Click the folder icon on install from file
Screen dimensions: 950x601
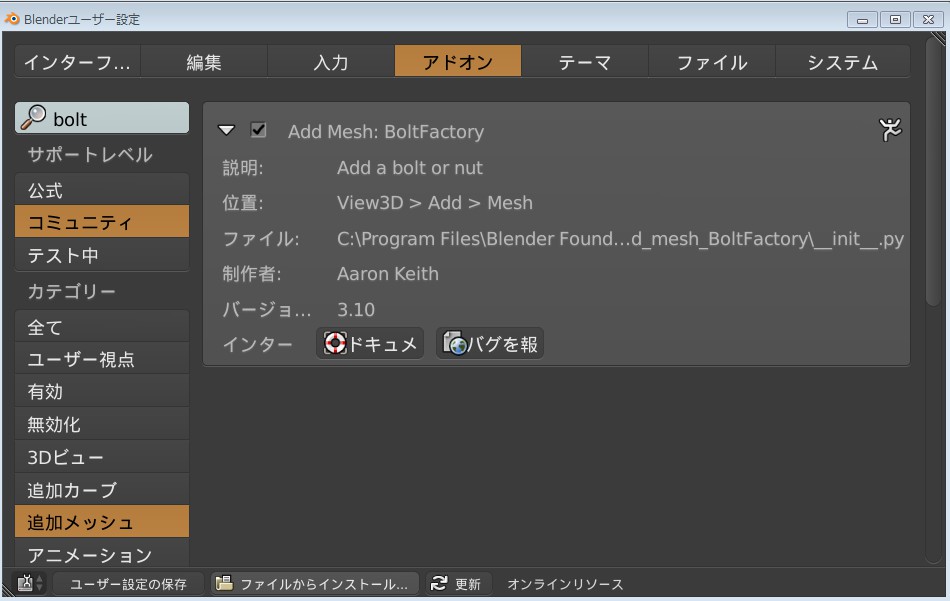click(224, 583)
